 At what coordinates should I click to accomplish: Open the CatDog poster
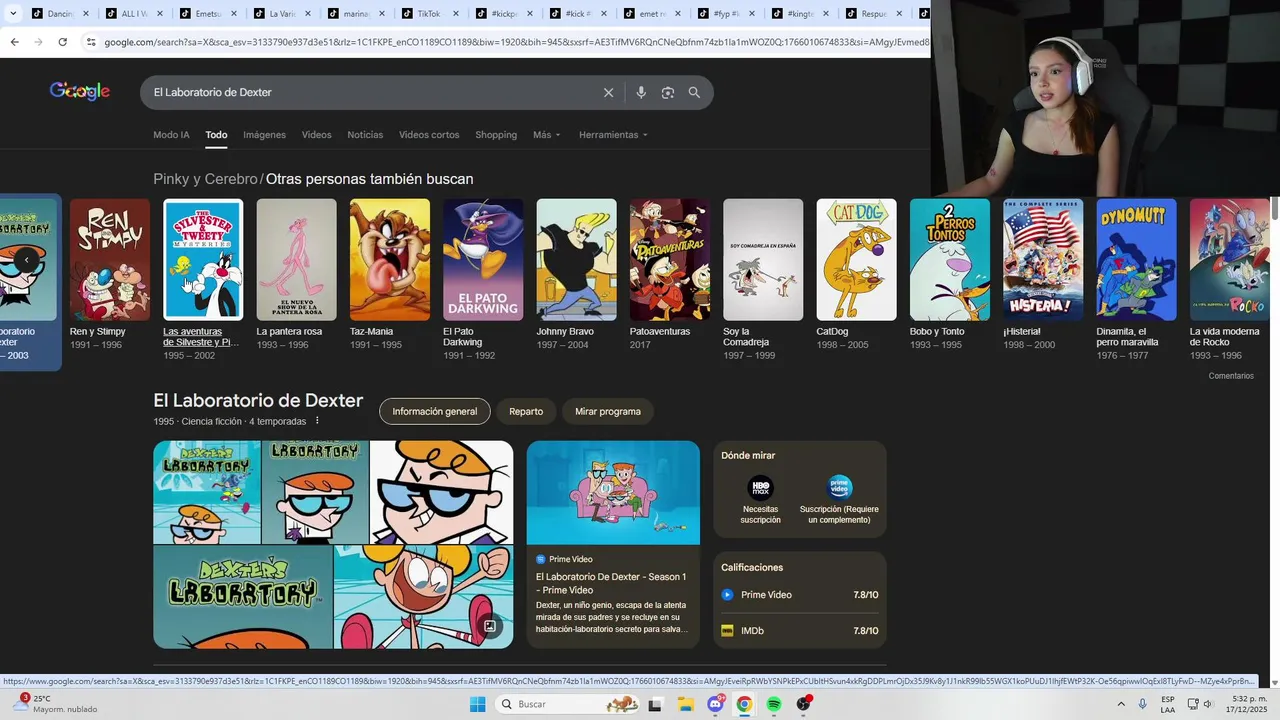click(x=857, y=260)
